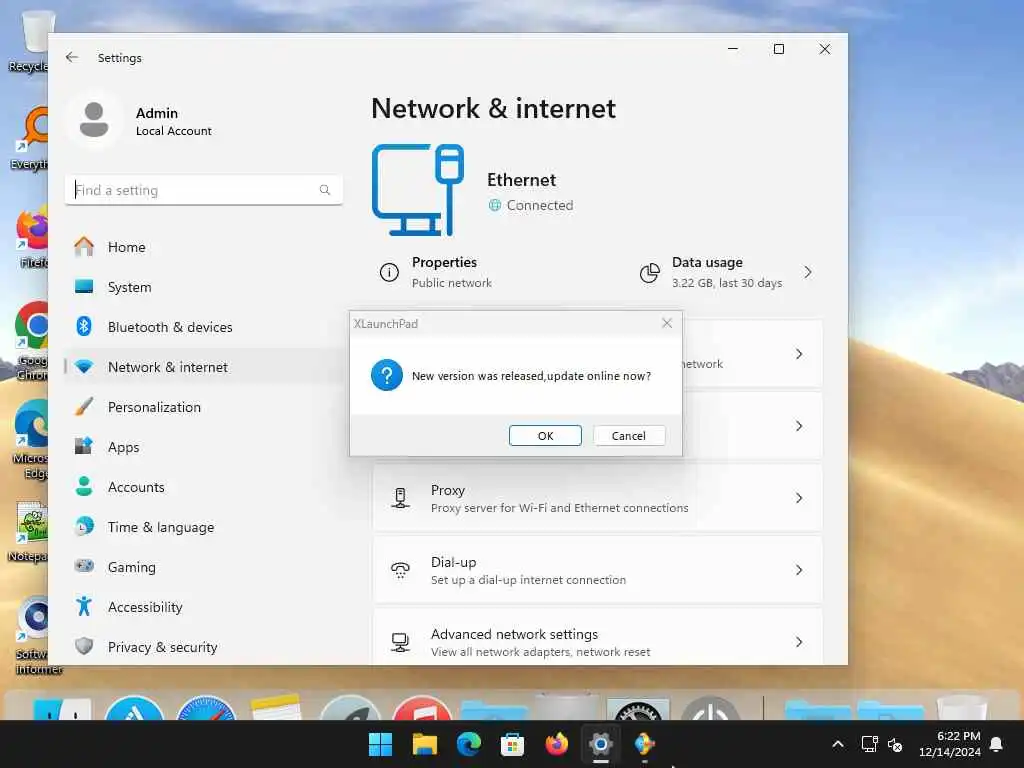Open Personalization settings

204,407
